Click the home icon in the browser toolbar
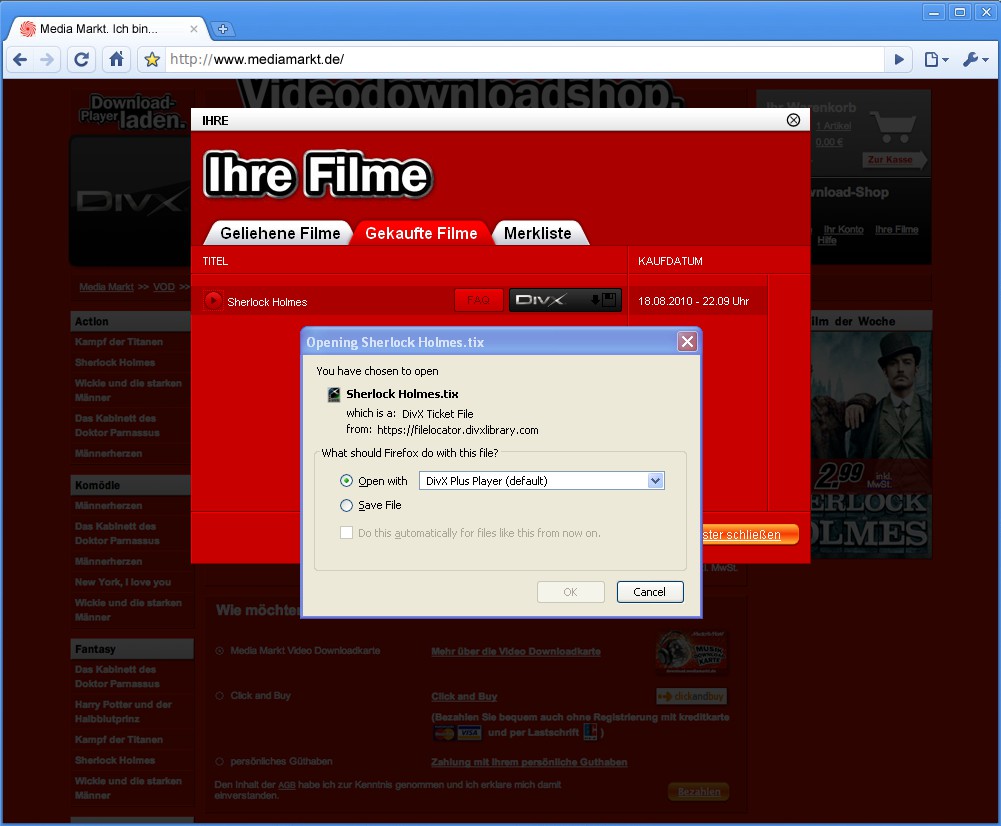 coord(115,59)
